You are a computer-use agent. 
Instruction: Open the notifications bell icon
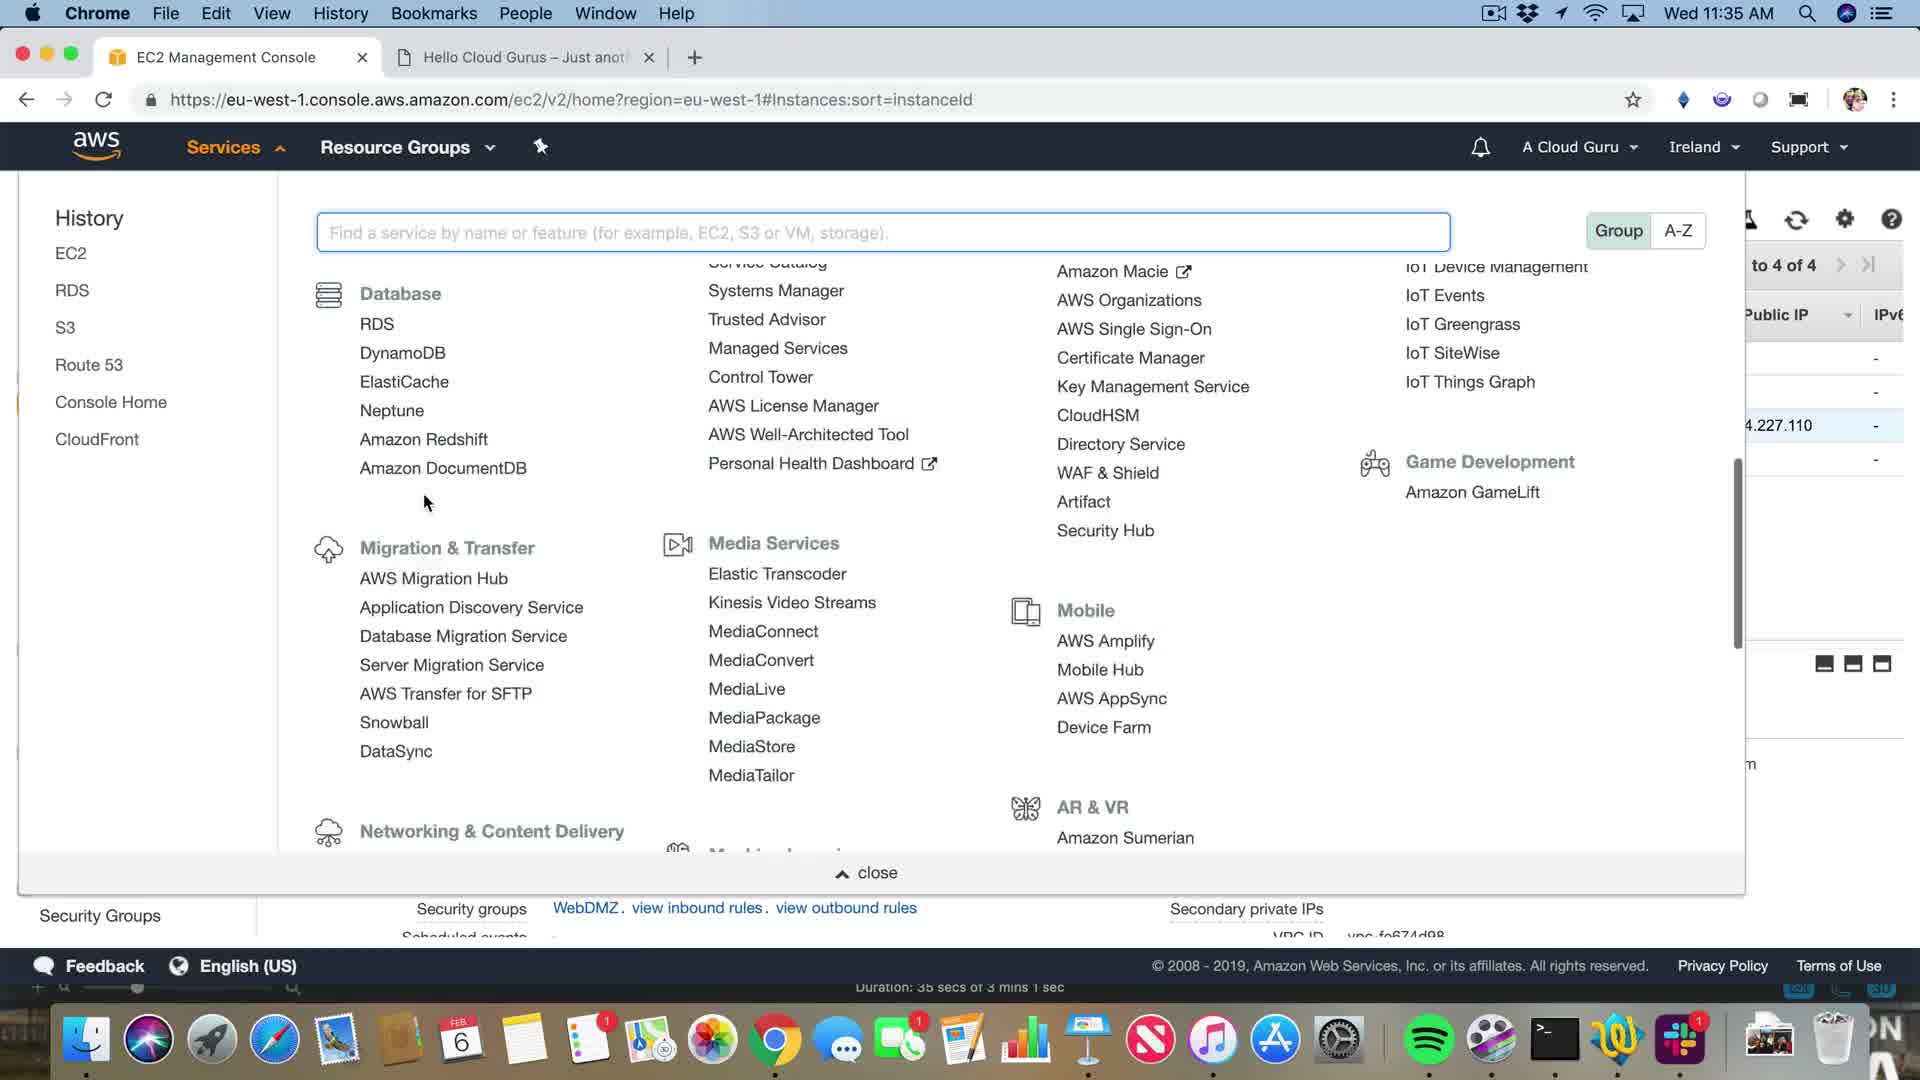(1480, 147)
